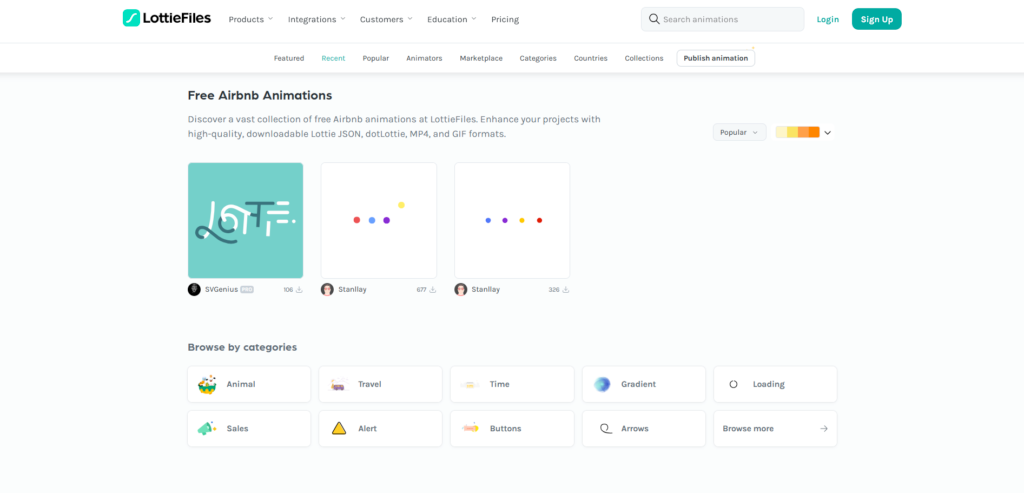Click the Arrows category icon
This screenshot has width=1024, height=493.
[604, 428]
